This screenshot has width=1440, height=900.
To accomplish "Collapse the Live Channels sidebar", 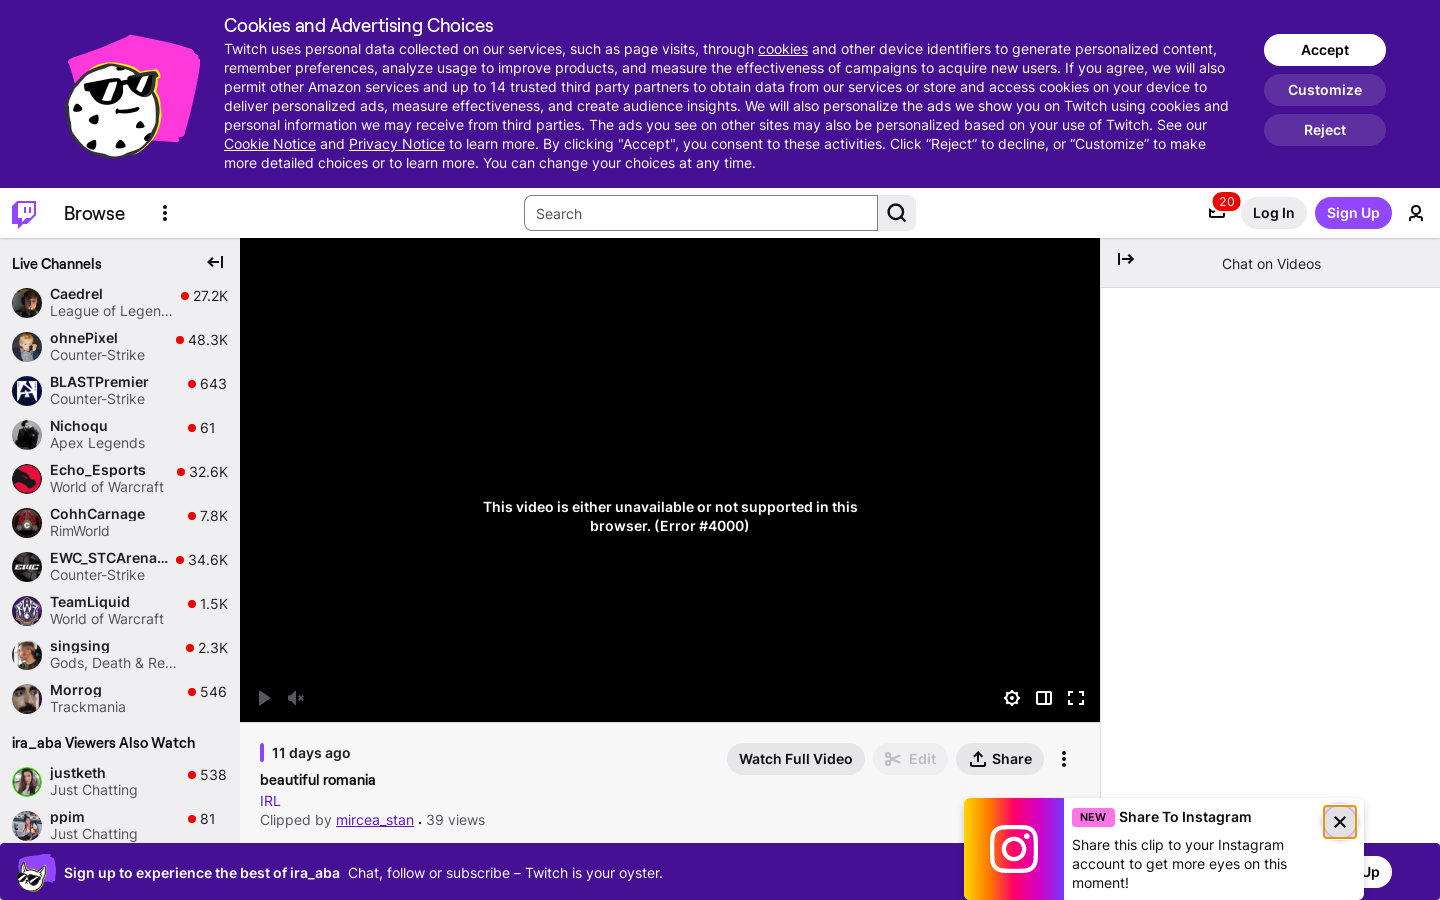I will tap(215, 262).
